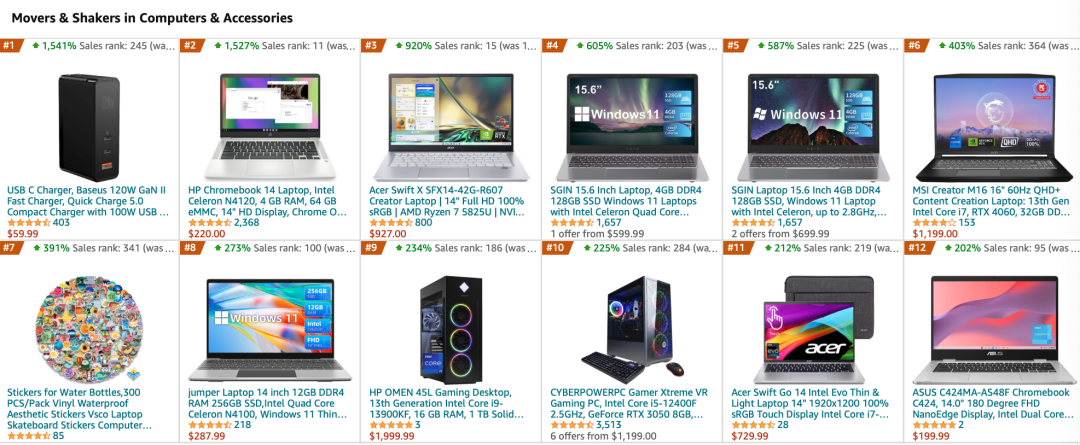Screen dimensions: 1080x445
Task: Click the HP Chromebook 14 laptop picture
Action: (x=269, y=125)
